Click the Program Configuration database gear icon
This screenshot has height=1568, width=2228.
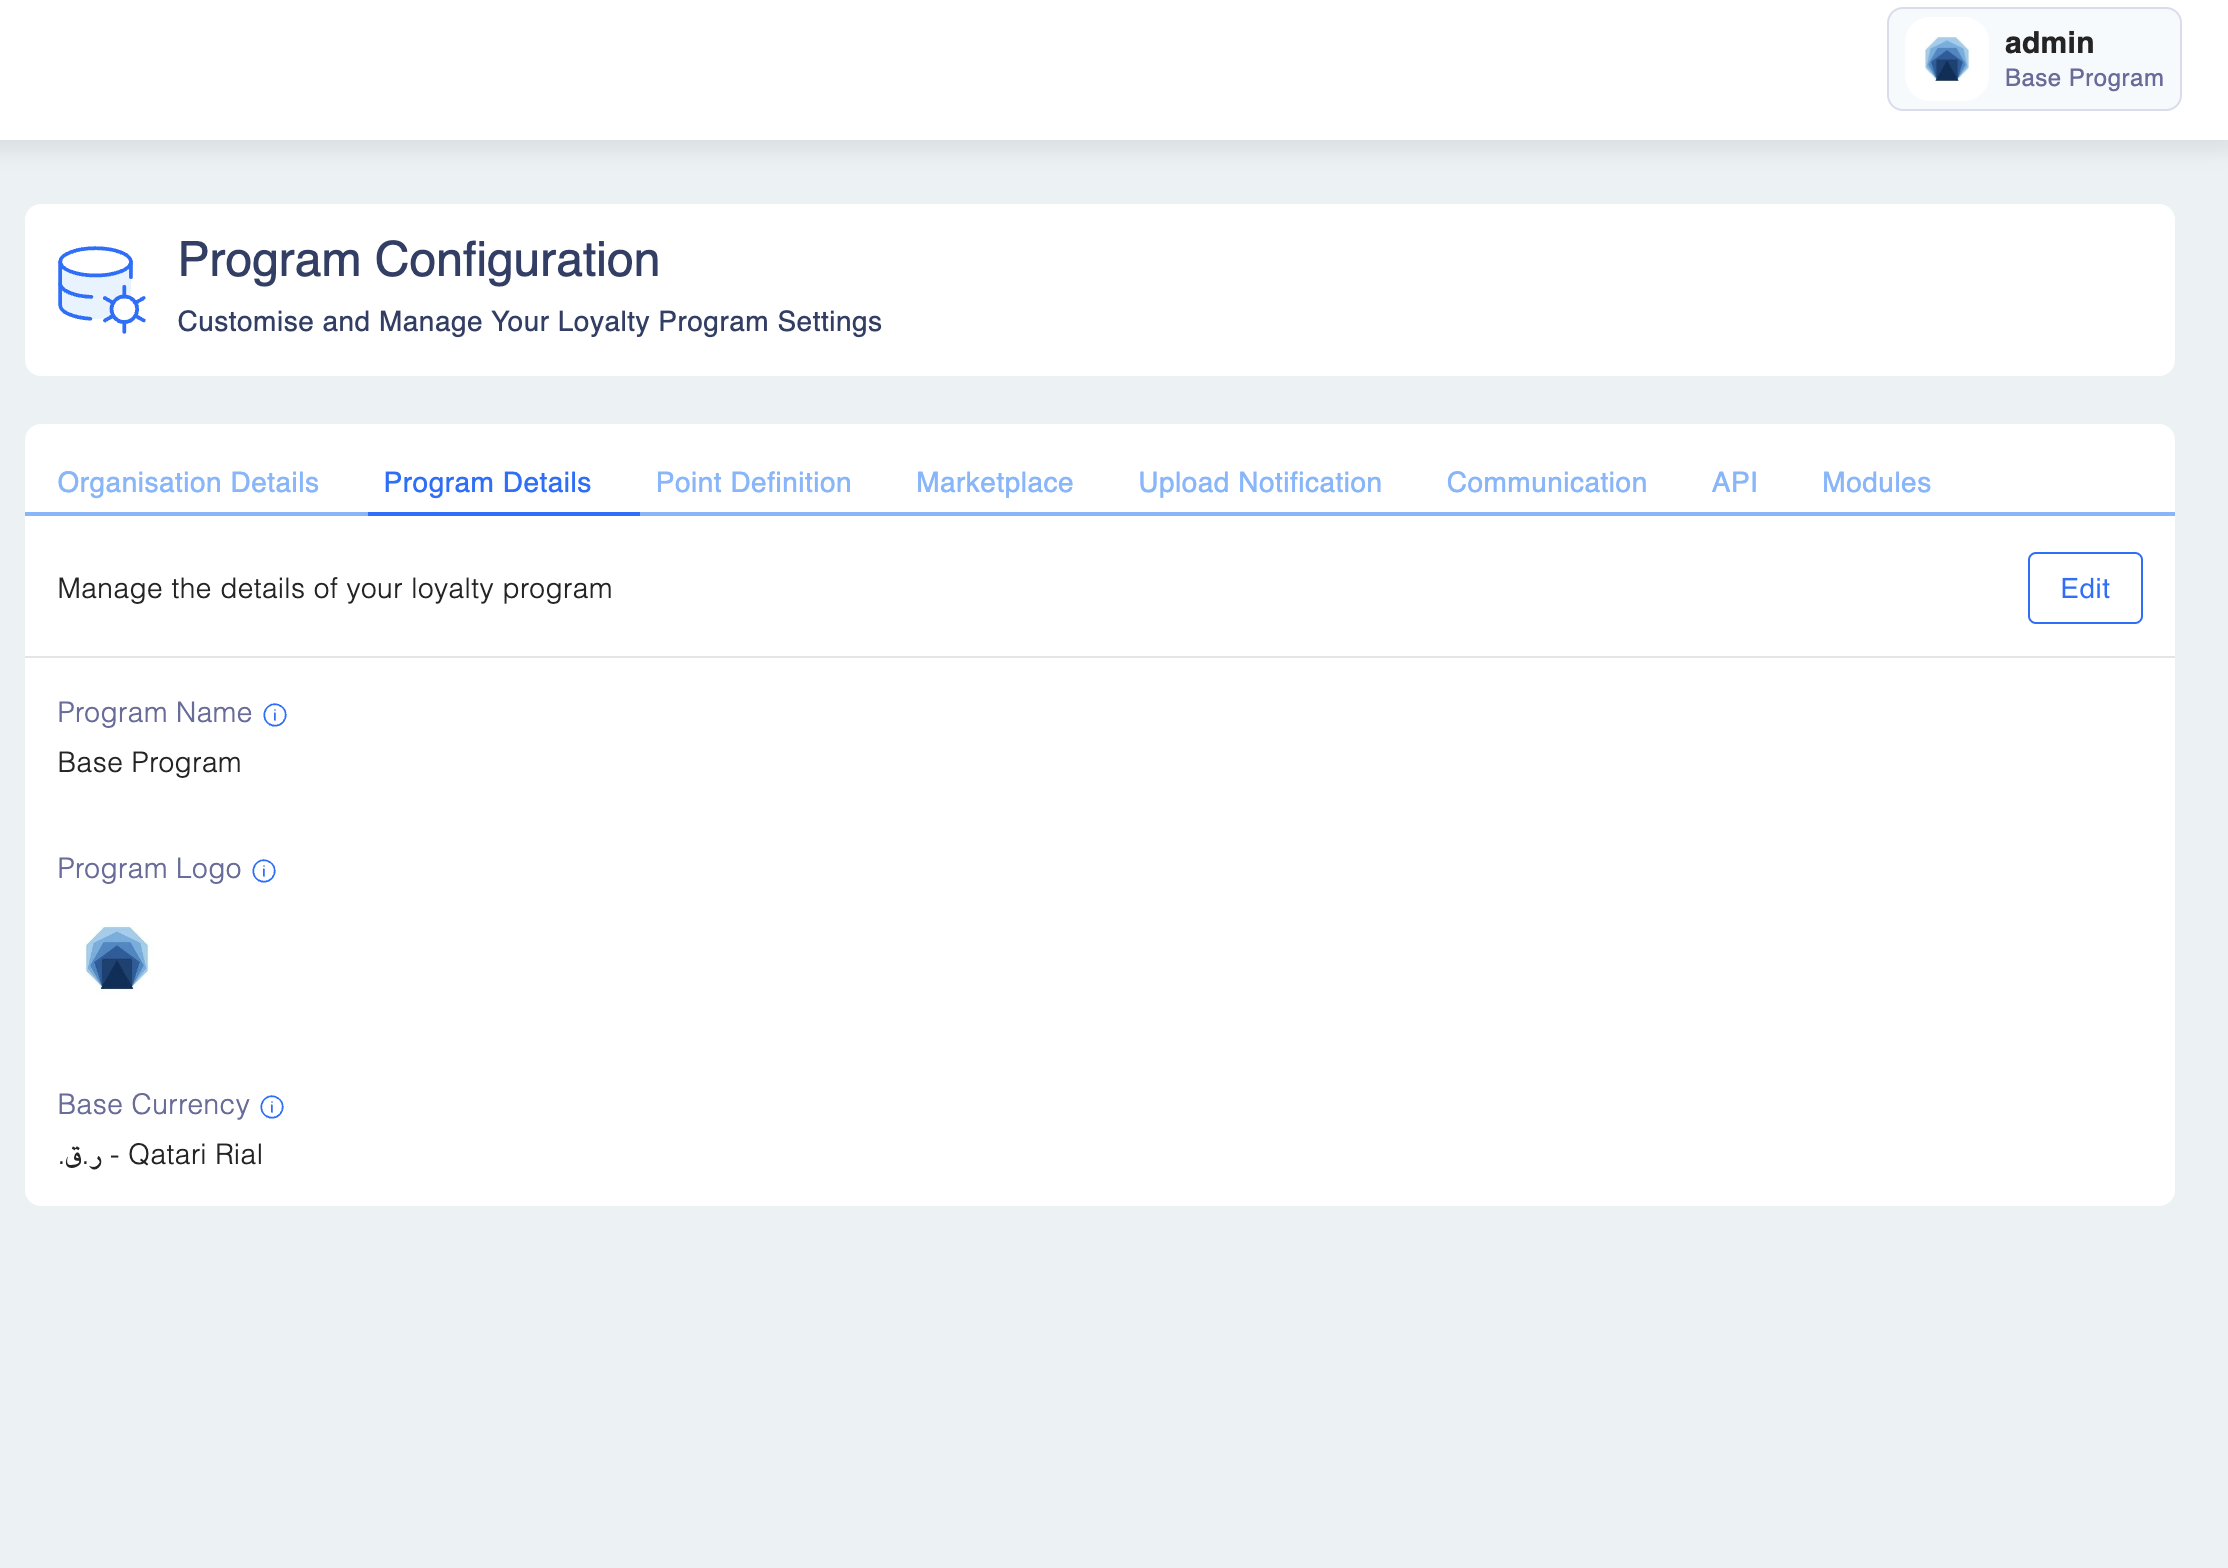click(x=101, y=290)
